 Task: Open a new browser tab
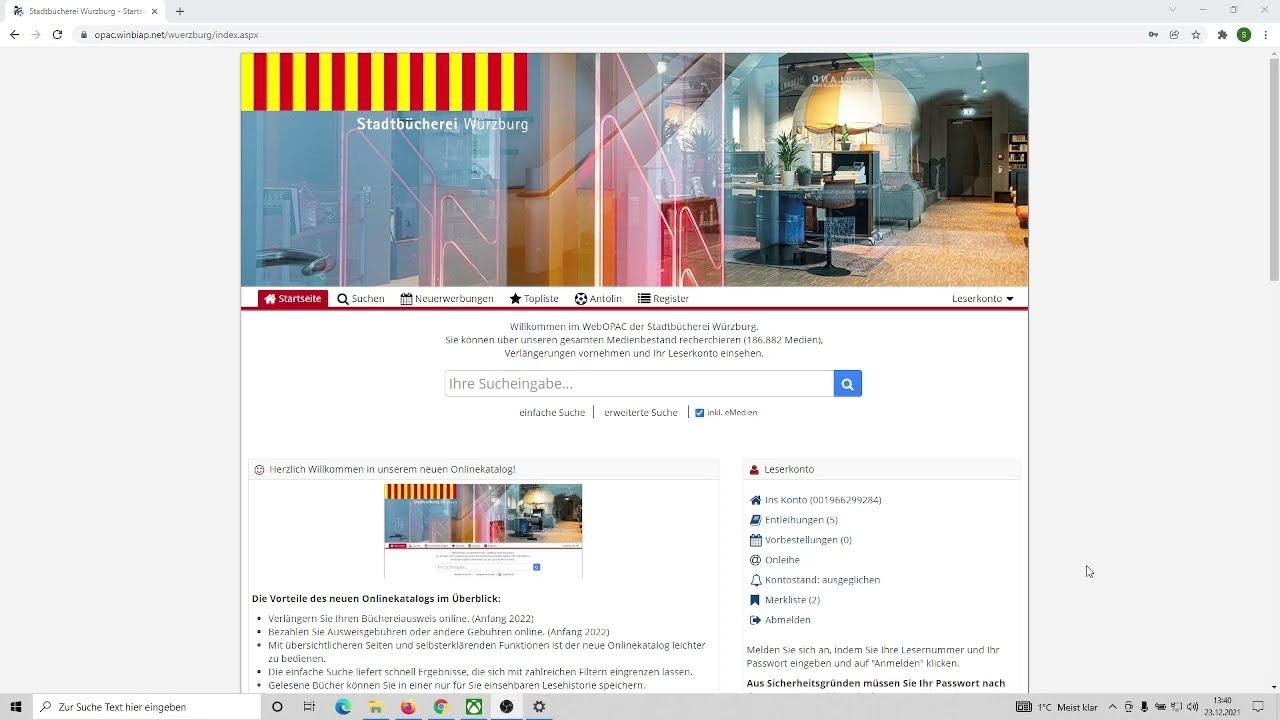[x=180, y=11]
